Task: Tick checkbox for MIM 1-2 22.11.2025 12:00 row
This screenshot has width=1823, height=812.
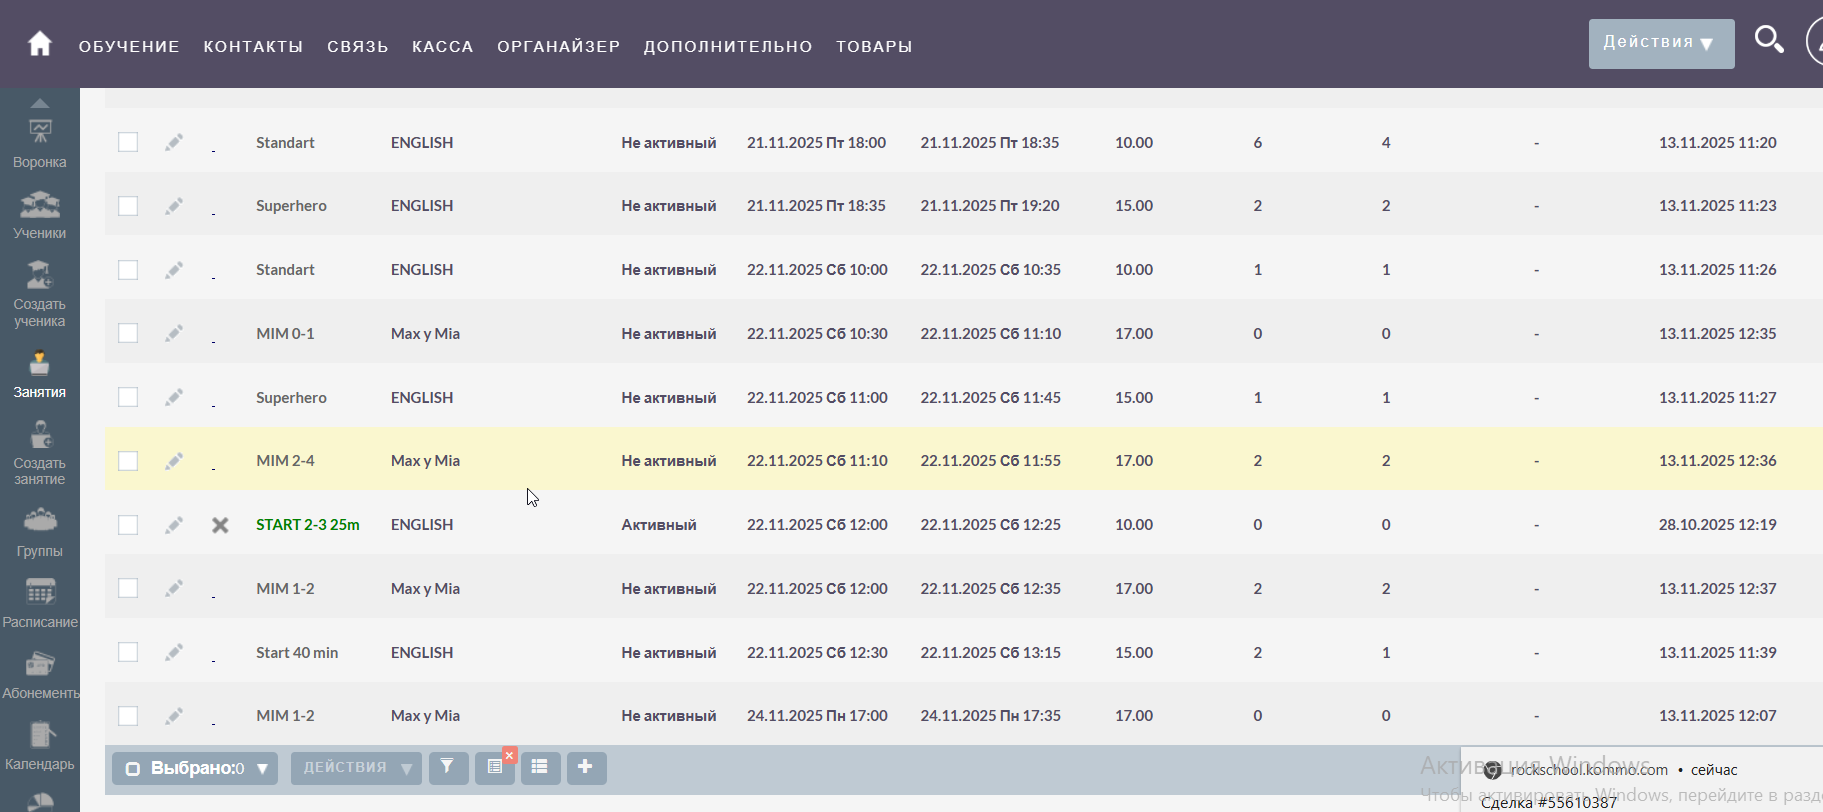Action: [128, 588]
